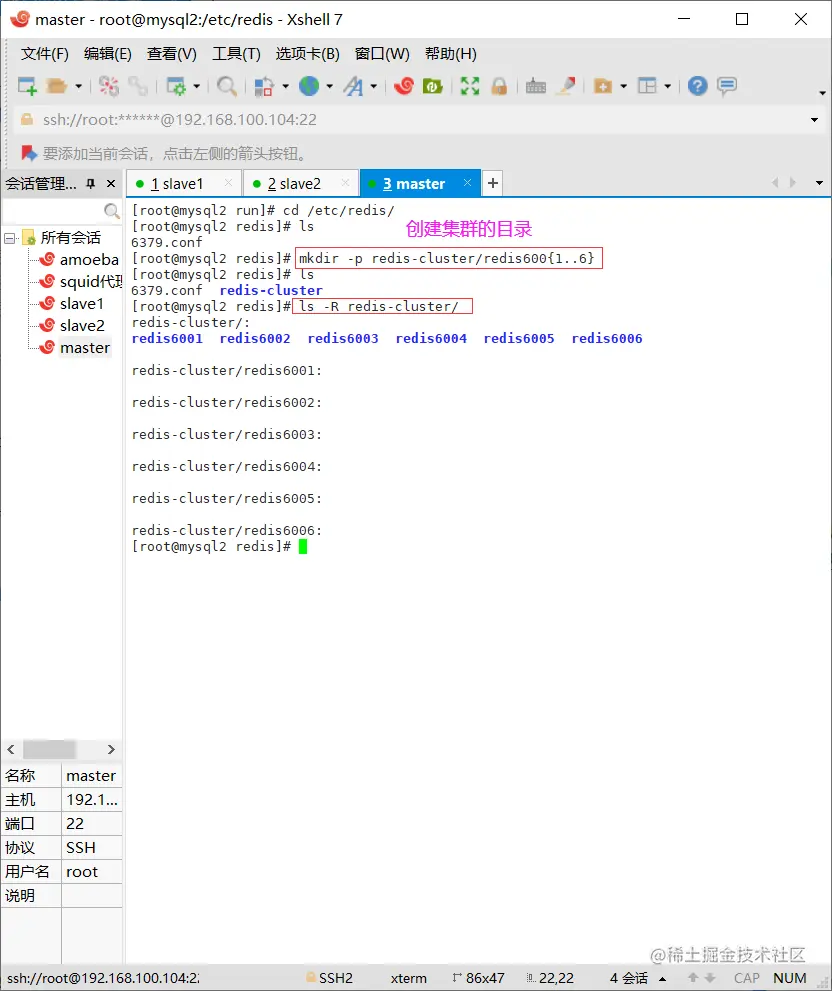The width and height of the screenshot is (832, 991).
Task: Open the 文件(F) menu
Action: click(45, 54)
